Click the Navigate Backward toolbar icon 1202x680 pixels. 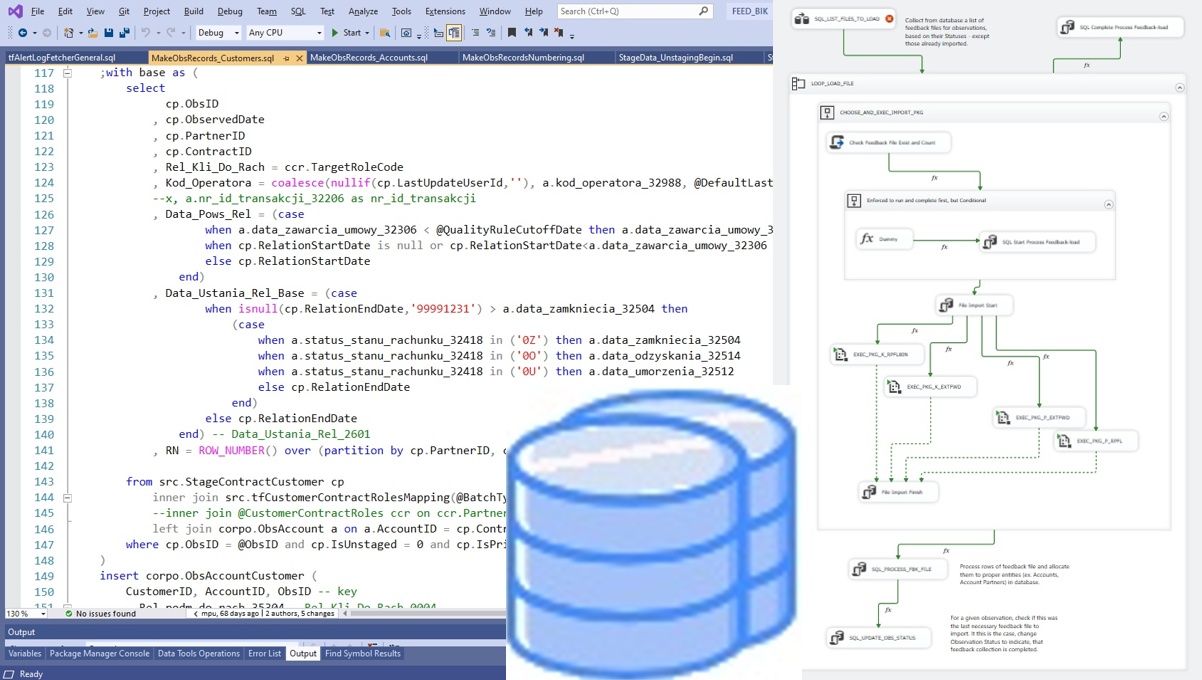pos(22,33)
